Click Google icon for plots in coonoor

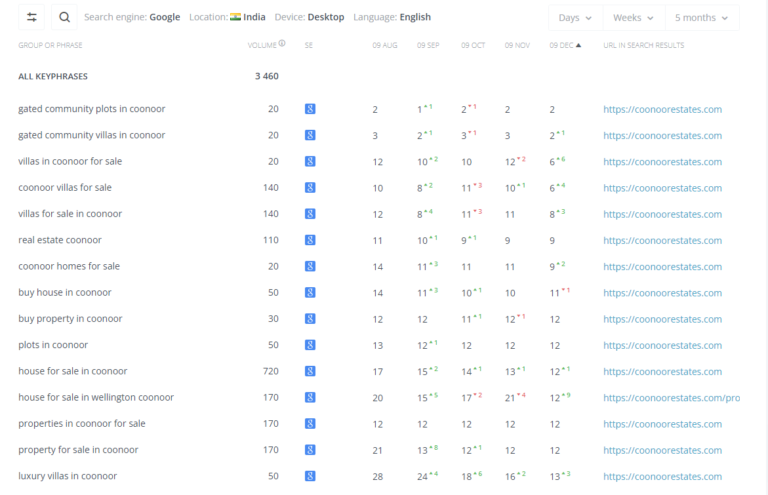coord(310,345)
